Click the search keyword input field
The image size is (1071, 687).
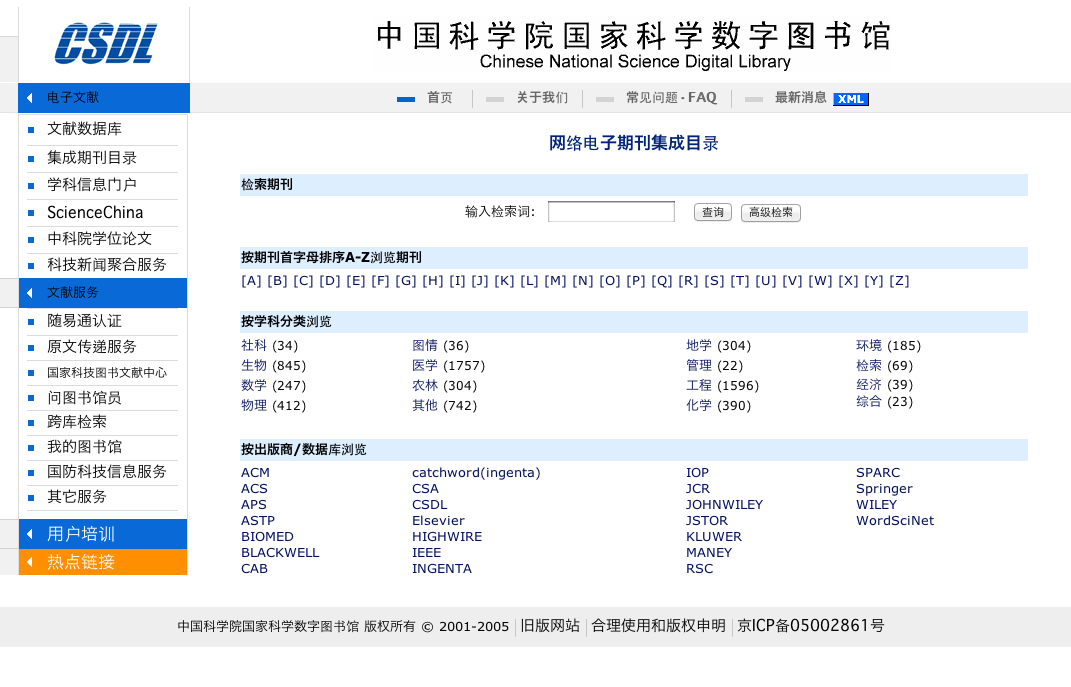click(x=611, y=212)
